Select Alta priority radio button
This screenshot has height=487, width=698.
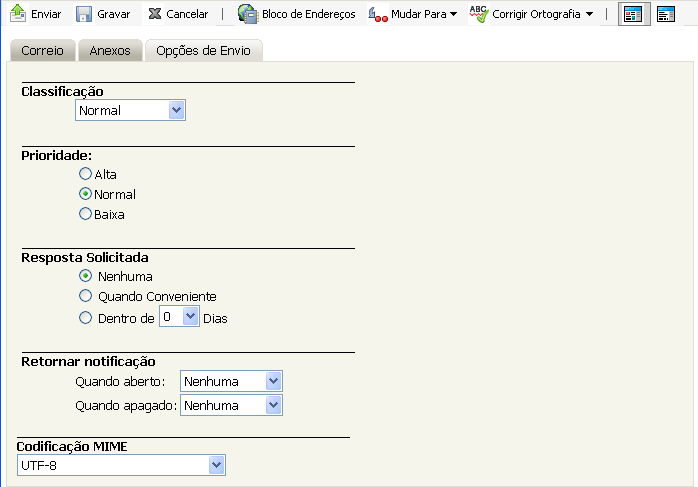click(x=85, y=174)
